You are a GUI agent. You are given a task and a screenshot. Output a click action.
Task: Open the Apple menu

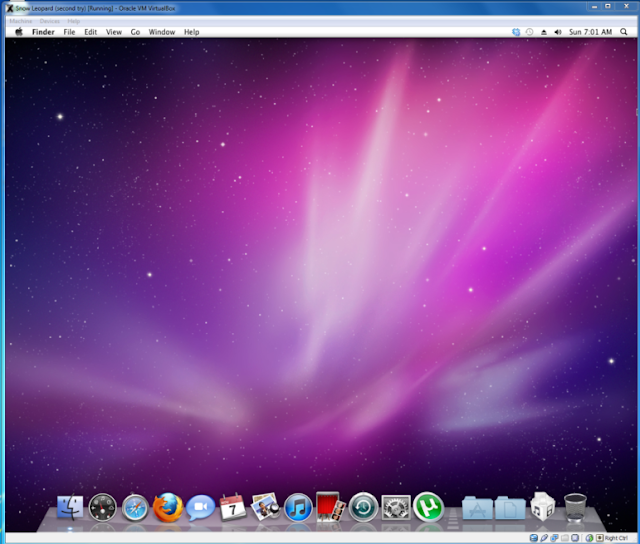coord(19,32)
